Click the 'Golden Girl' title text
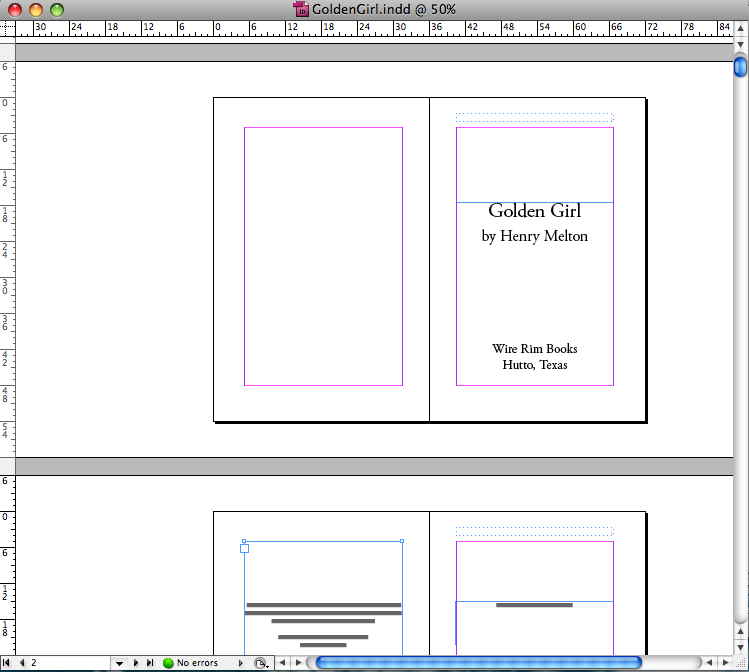The height and width of the screenshot is (672, 749). pyautogui.click(x=535, y=211)
